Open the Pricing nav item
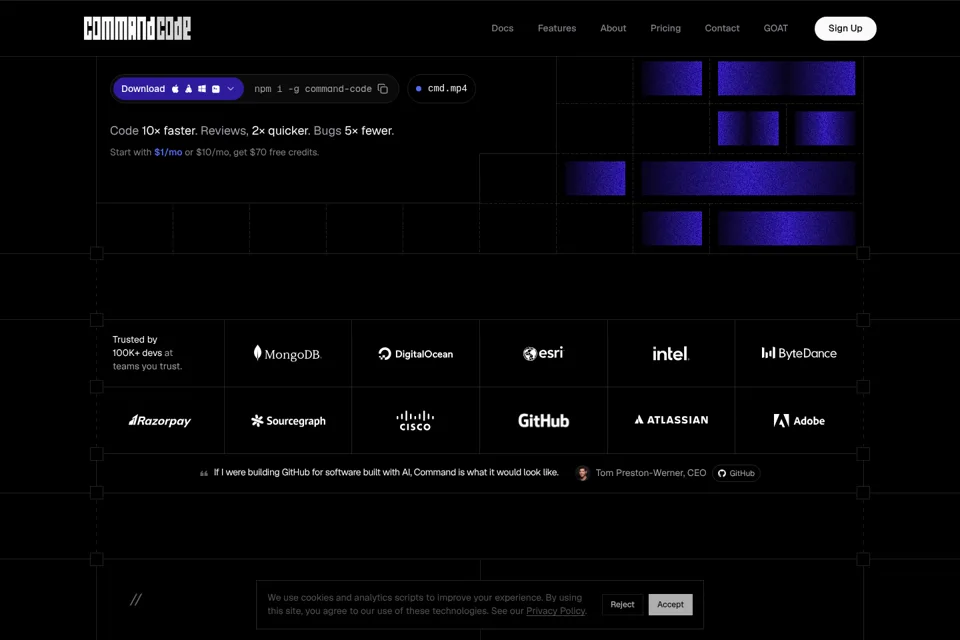This screenshot has width=960, height=640. [666, 28]
